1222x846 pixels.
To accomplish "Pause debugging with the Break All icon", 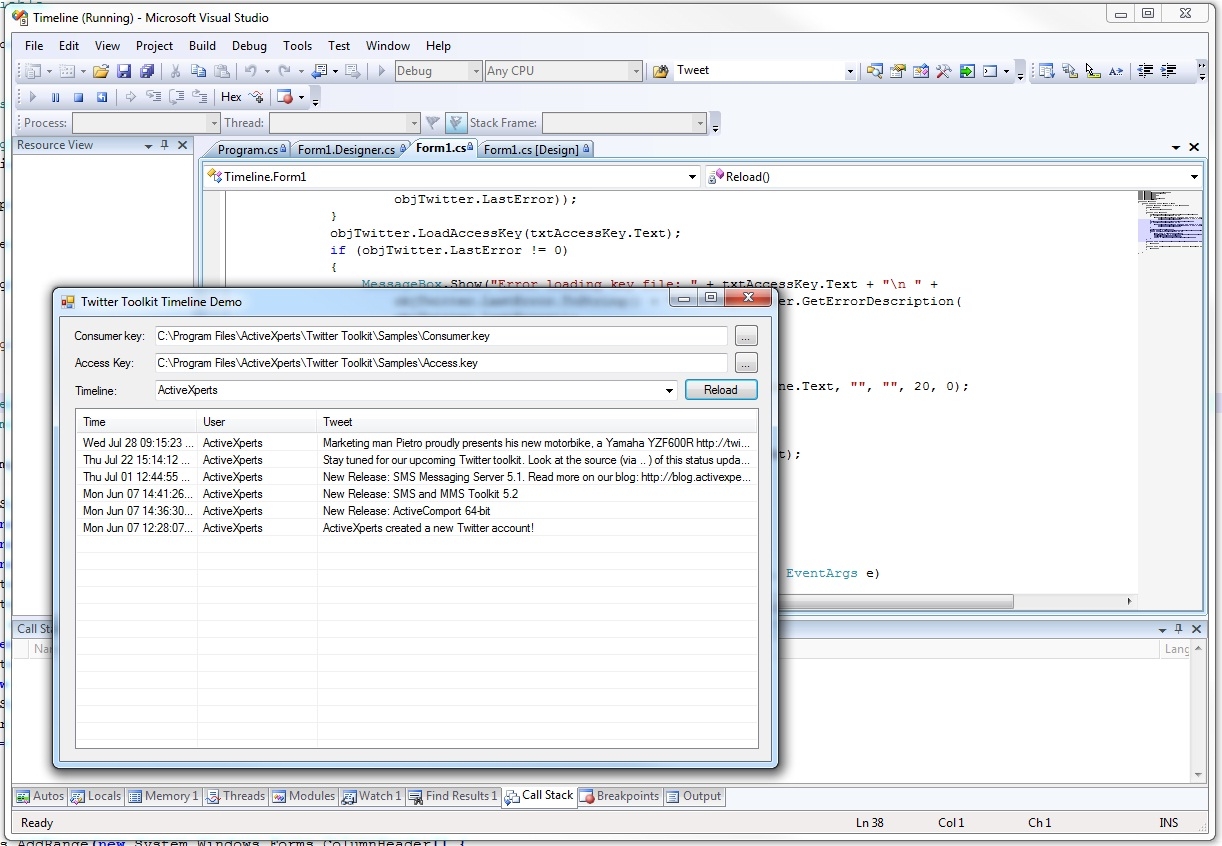I will point(55,97).
